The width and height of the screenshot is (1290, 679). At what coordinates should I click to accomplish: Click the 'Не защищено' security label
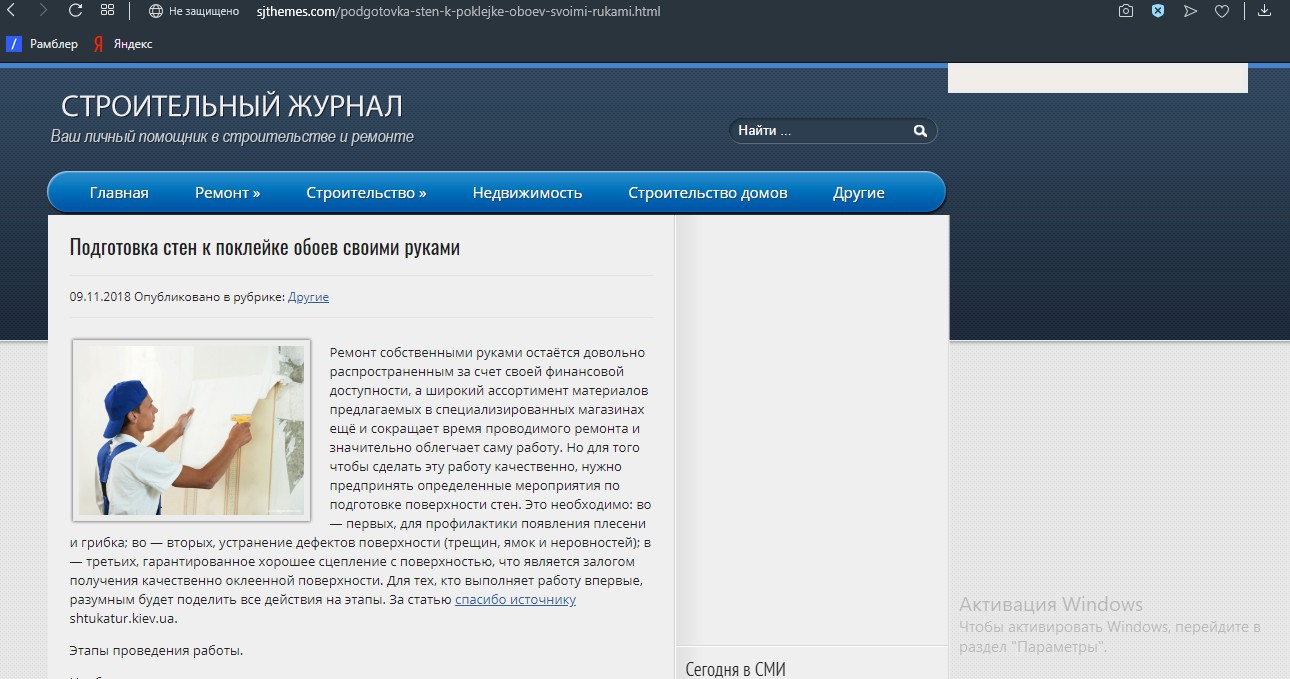click(x=204, y=11)
